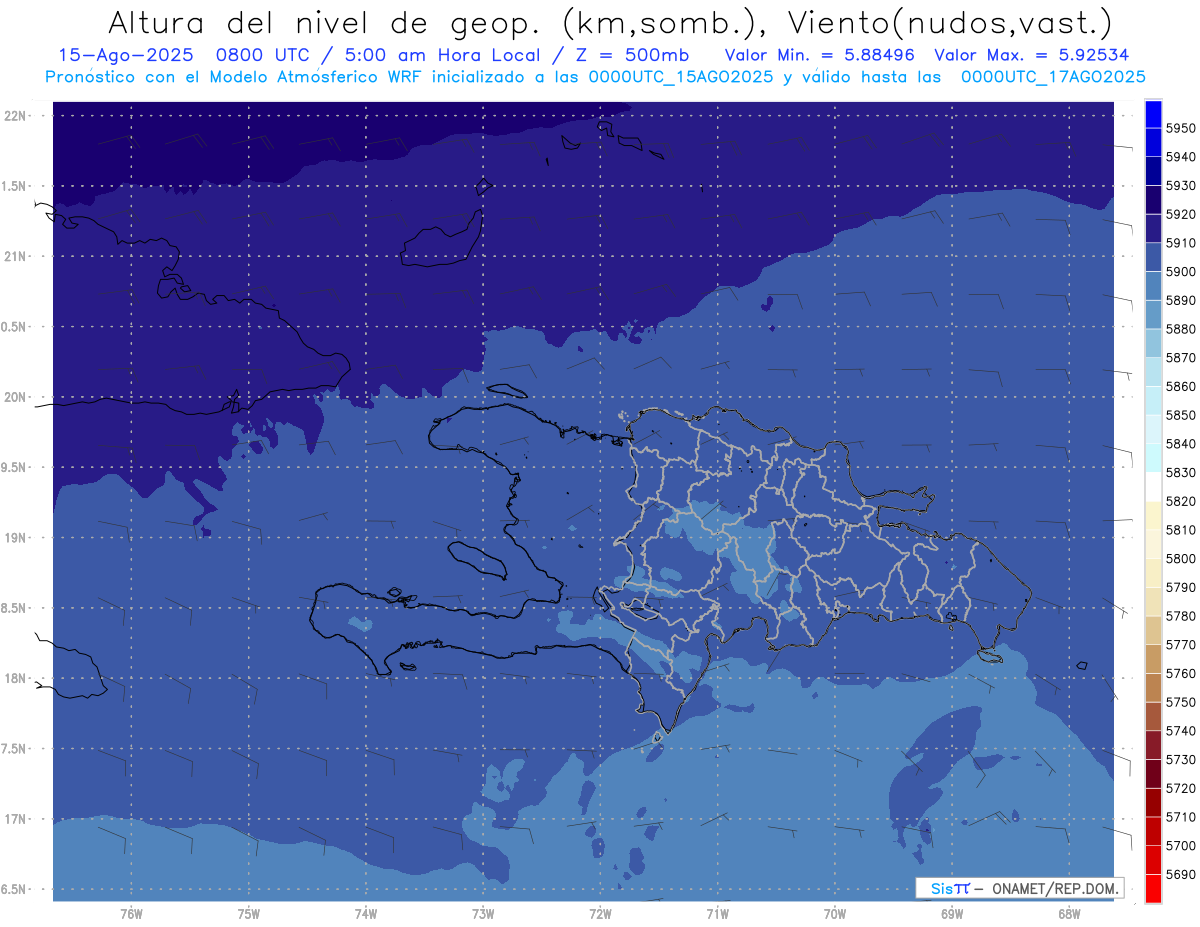Pick the colorbar swatch between 5910 and 5920
This screenshot has height=927, width=1200.
1153,229
